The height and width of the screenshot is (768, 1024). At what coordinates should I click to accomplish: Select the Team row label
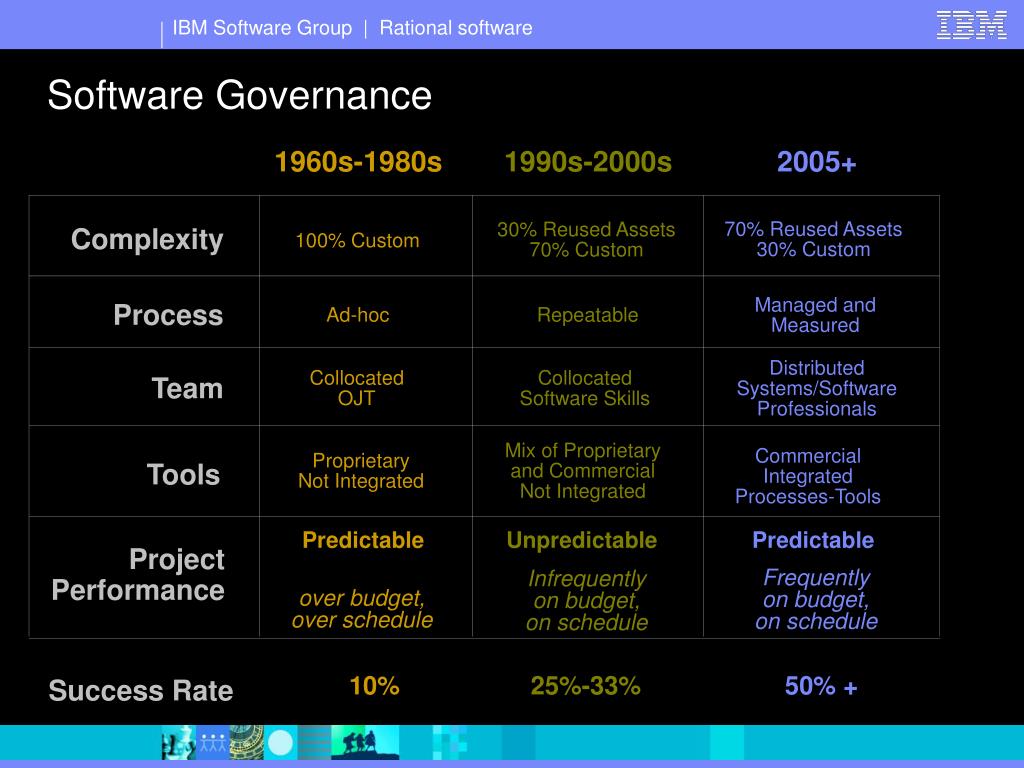187,388
